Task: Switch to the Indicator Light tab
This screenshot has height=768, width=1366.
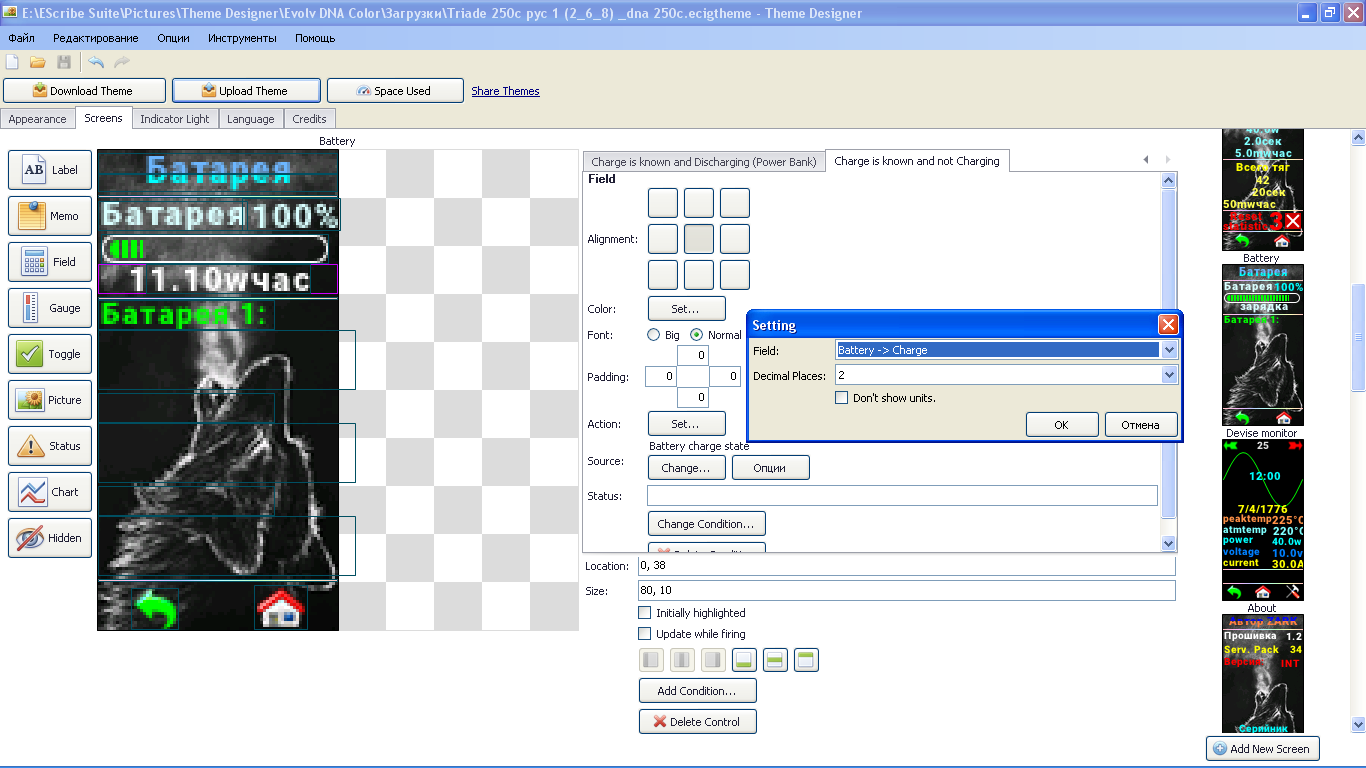Action: coord(175,119)
